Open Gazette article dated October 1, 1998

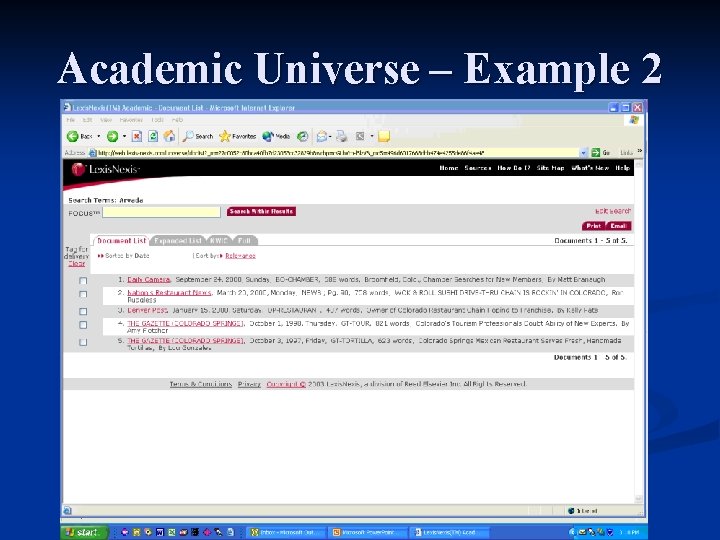[186, 324]
